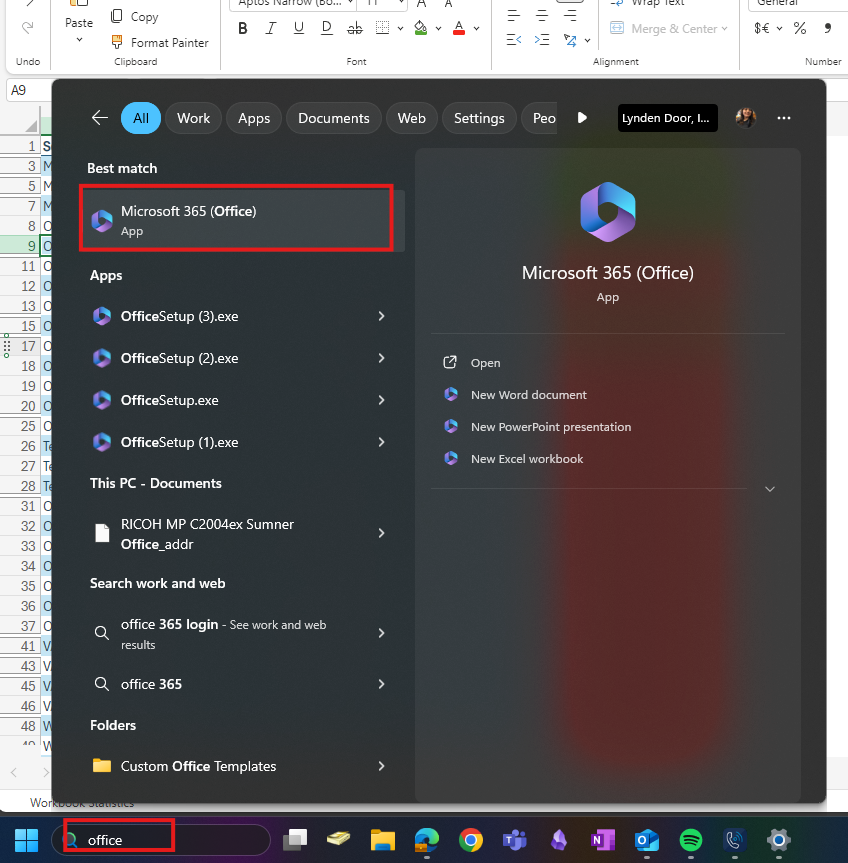Click Copy in Excel's Clipboard group

[x=135, y=17]
